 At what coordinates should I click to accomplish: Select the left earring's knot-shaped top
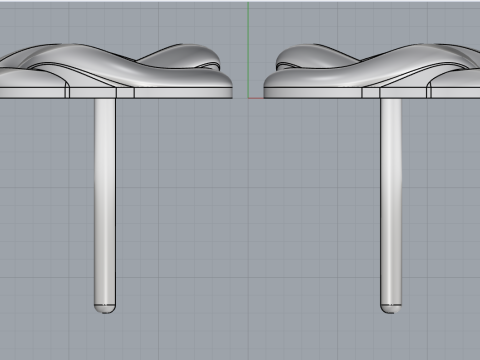(116, 71)
